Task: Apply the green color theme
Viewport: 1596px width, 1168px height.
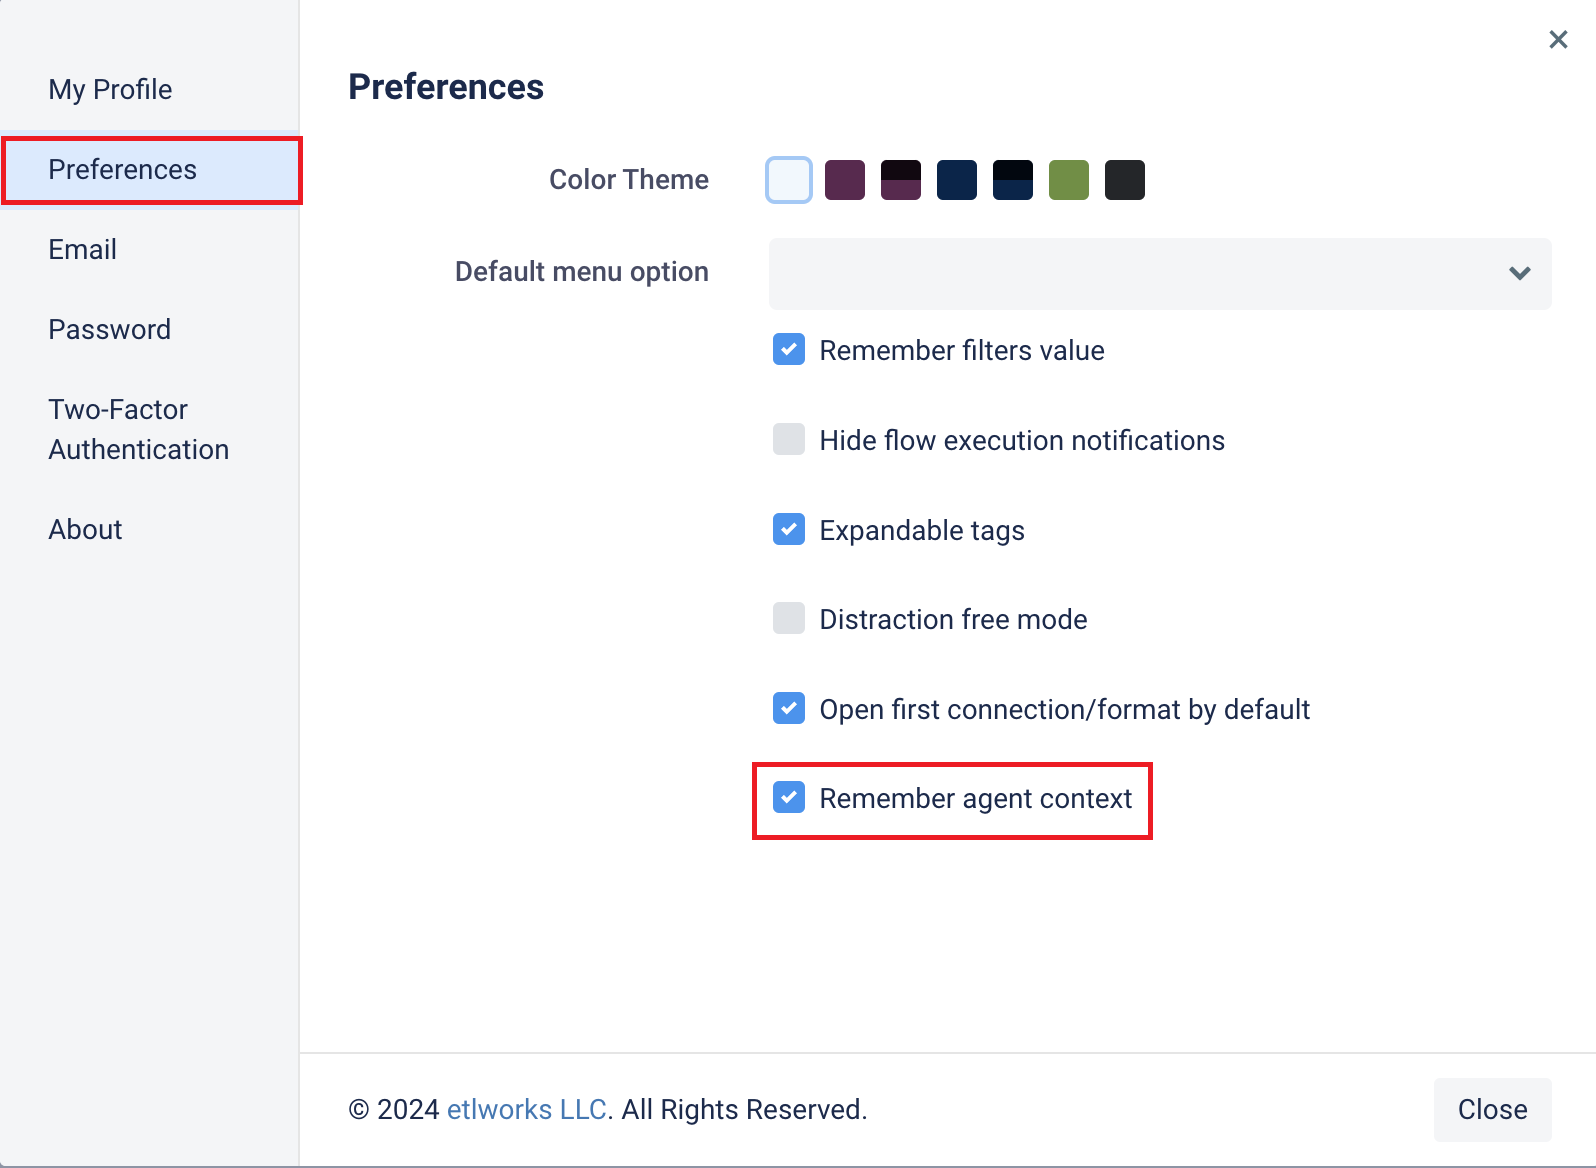Action: tap(1069, 180)
